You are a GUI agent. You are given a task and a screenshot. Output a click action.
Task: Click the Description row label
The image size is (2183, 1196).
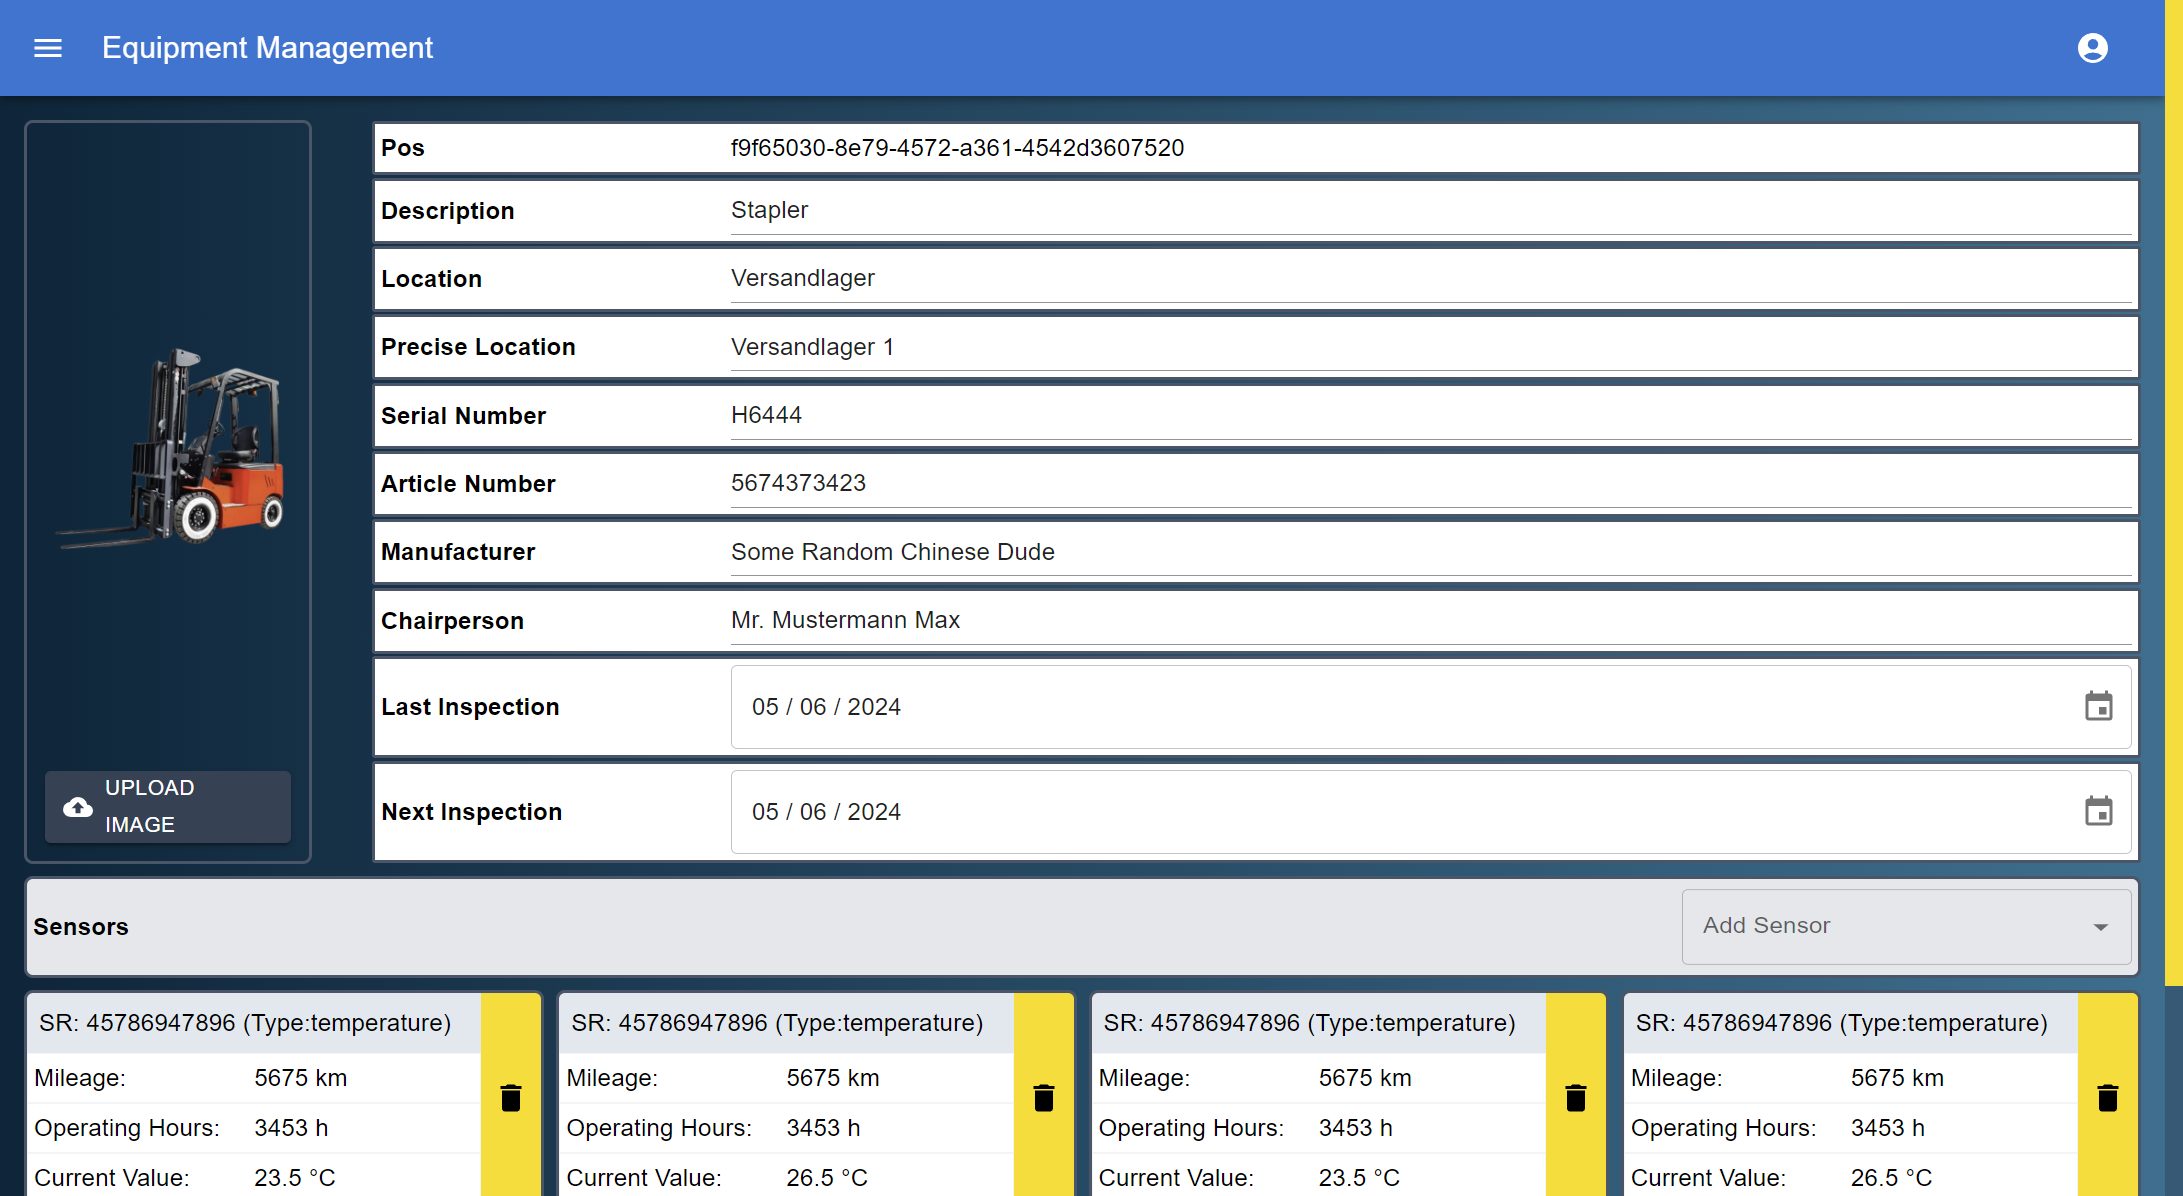(x=448, y=211)
